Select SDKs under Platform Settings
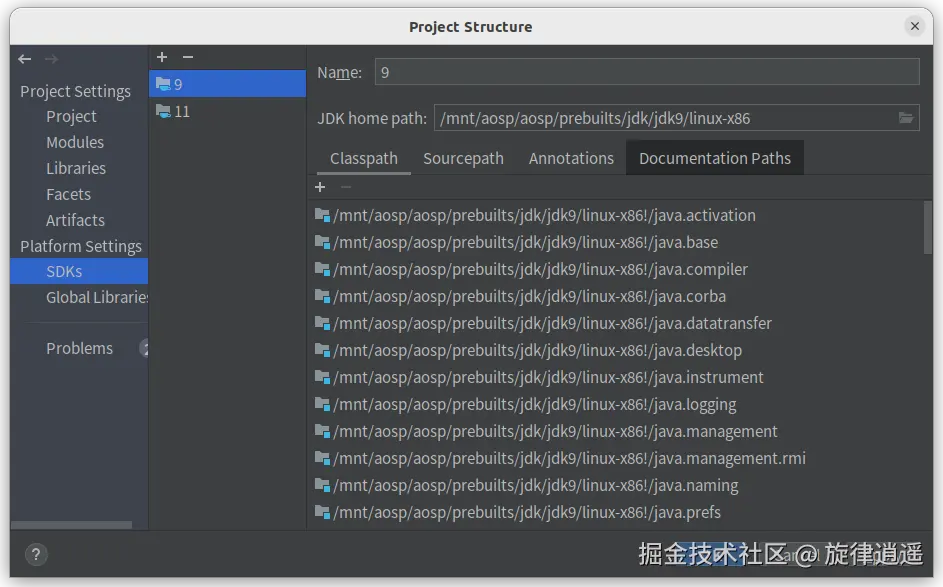The image size is (943, 587). pos(79,271)
